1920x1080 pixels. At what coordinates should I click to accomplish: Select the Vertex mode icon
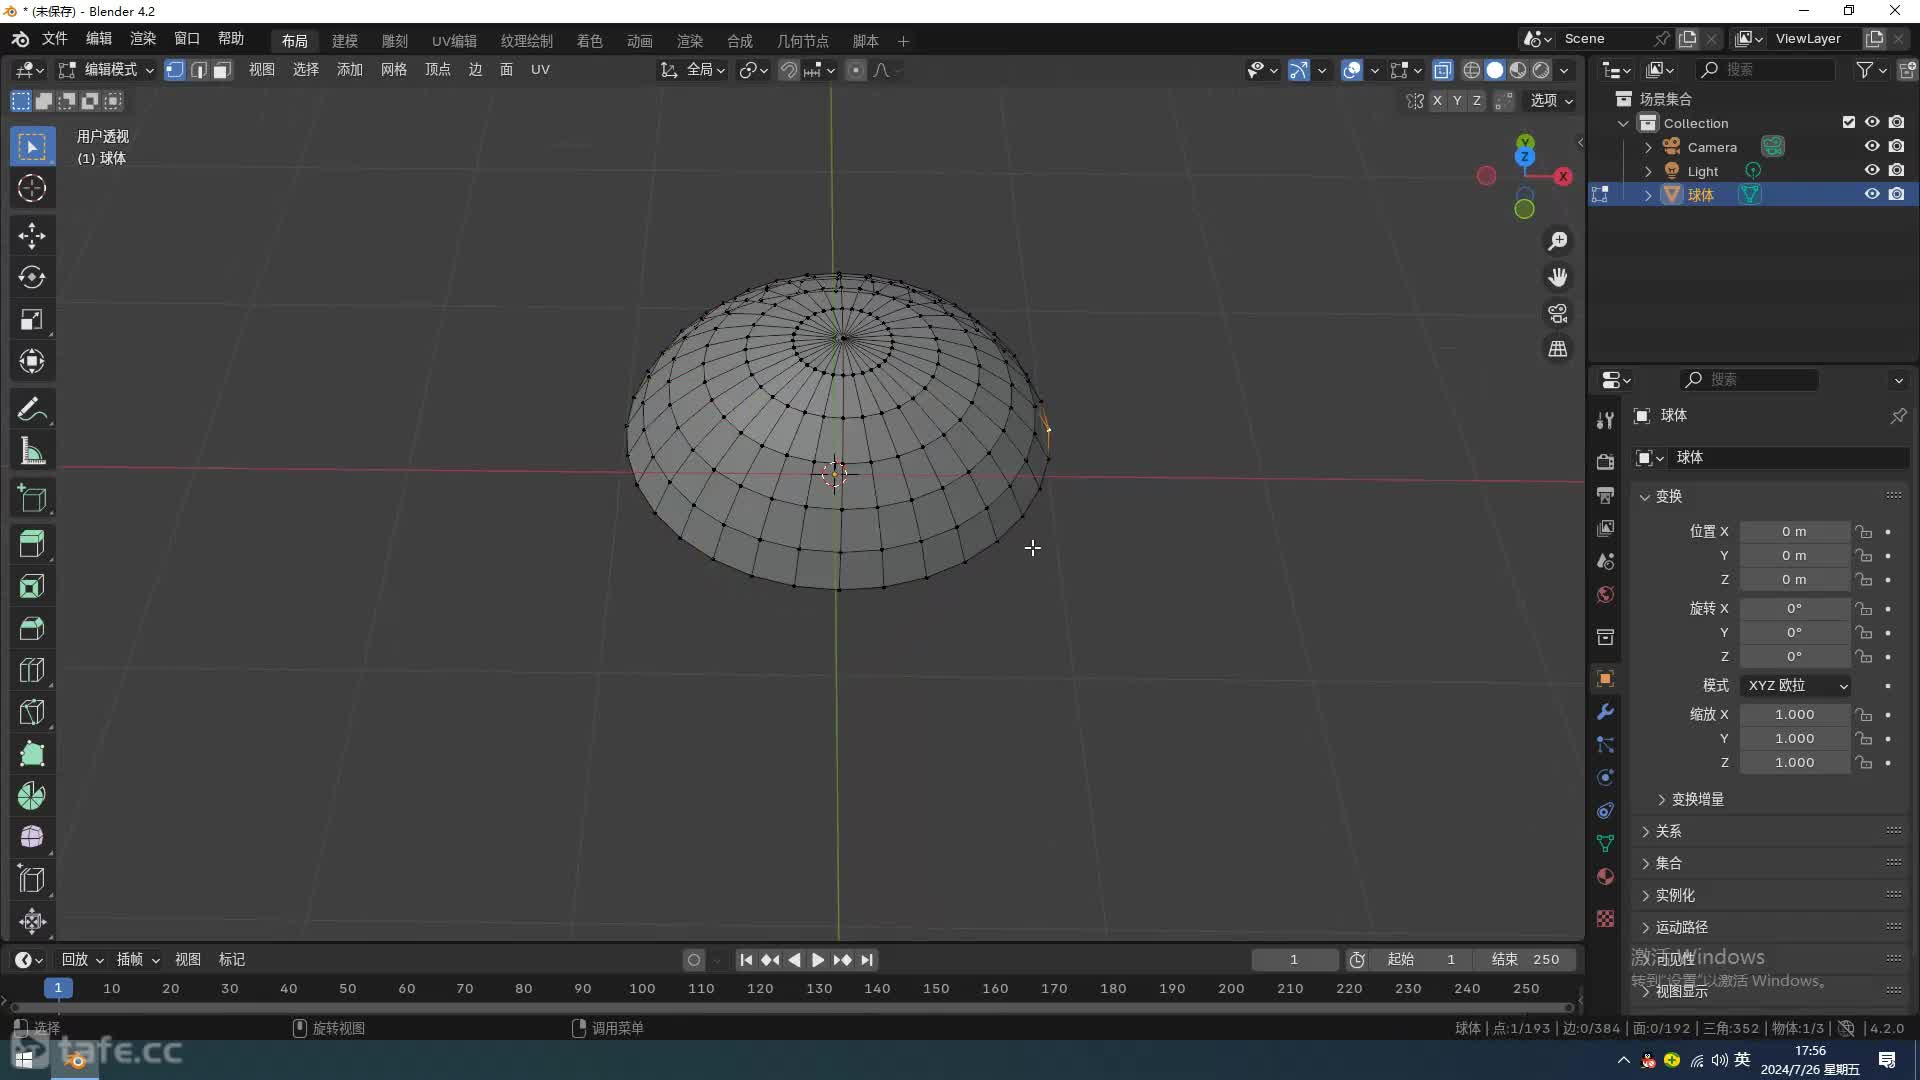click(173, 69)
